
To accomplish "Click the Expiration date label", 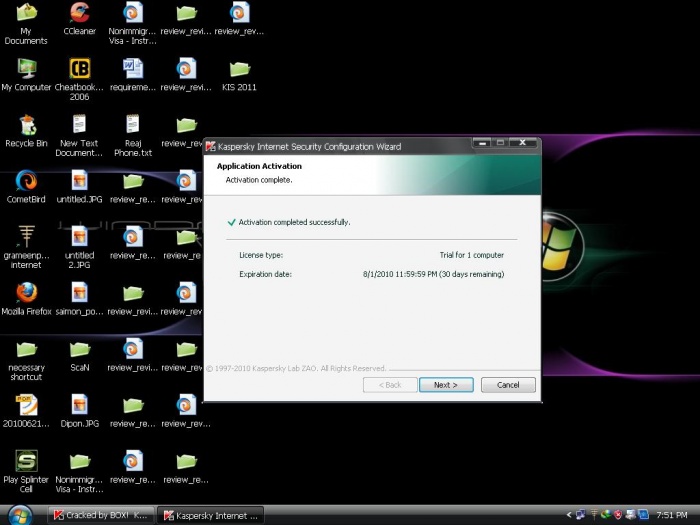I will pyautogui.click(x=265, y=274).
